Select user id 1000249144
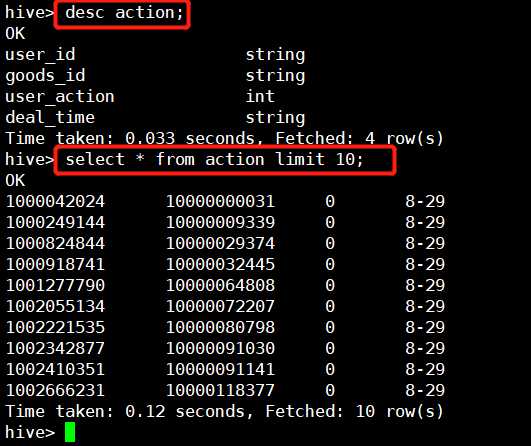 pos(55,222)
